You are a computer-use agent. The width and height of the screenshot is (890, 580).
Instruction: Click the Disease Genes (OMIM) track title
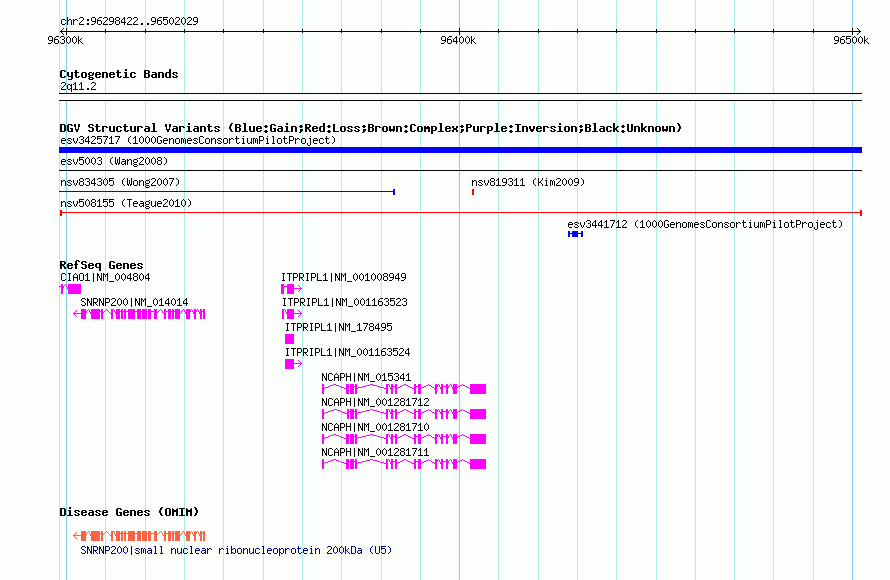tap(129, 512)
